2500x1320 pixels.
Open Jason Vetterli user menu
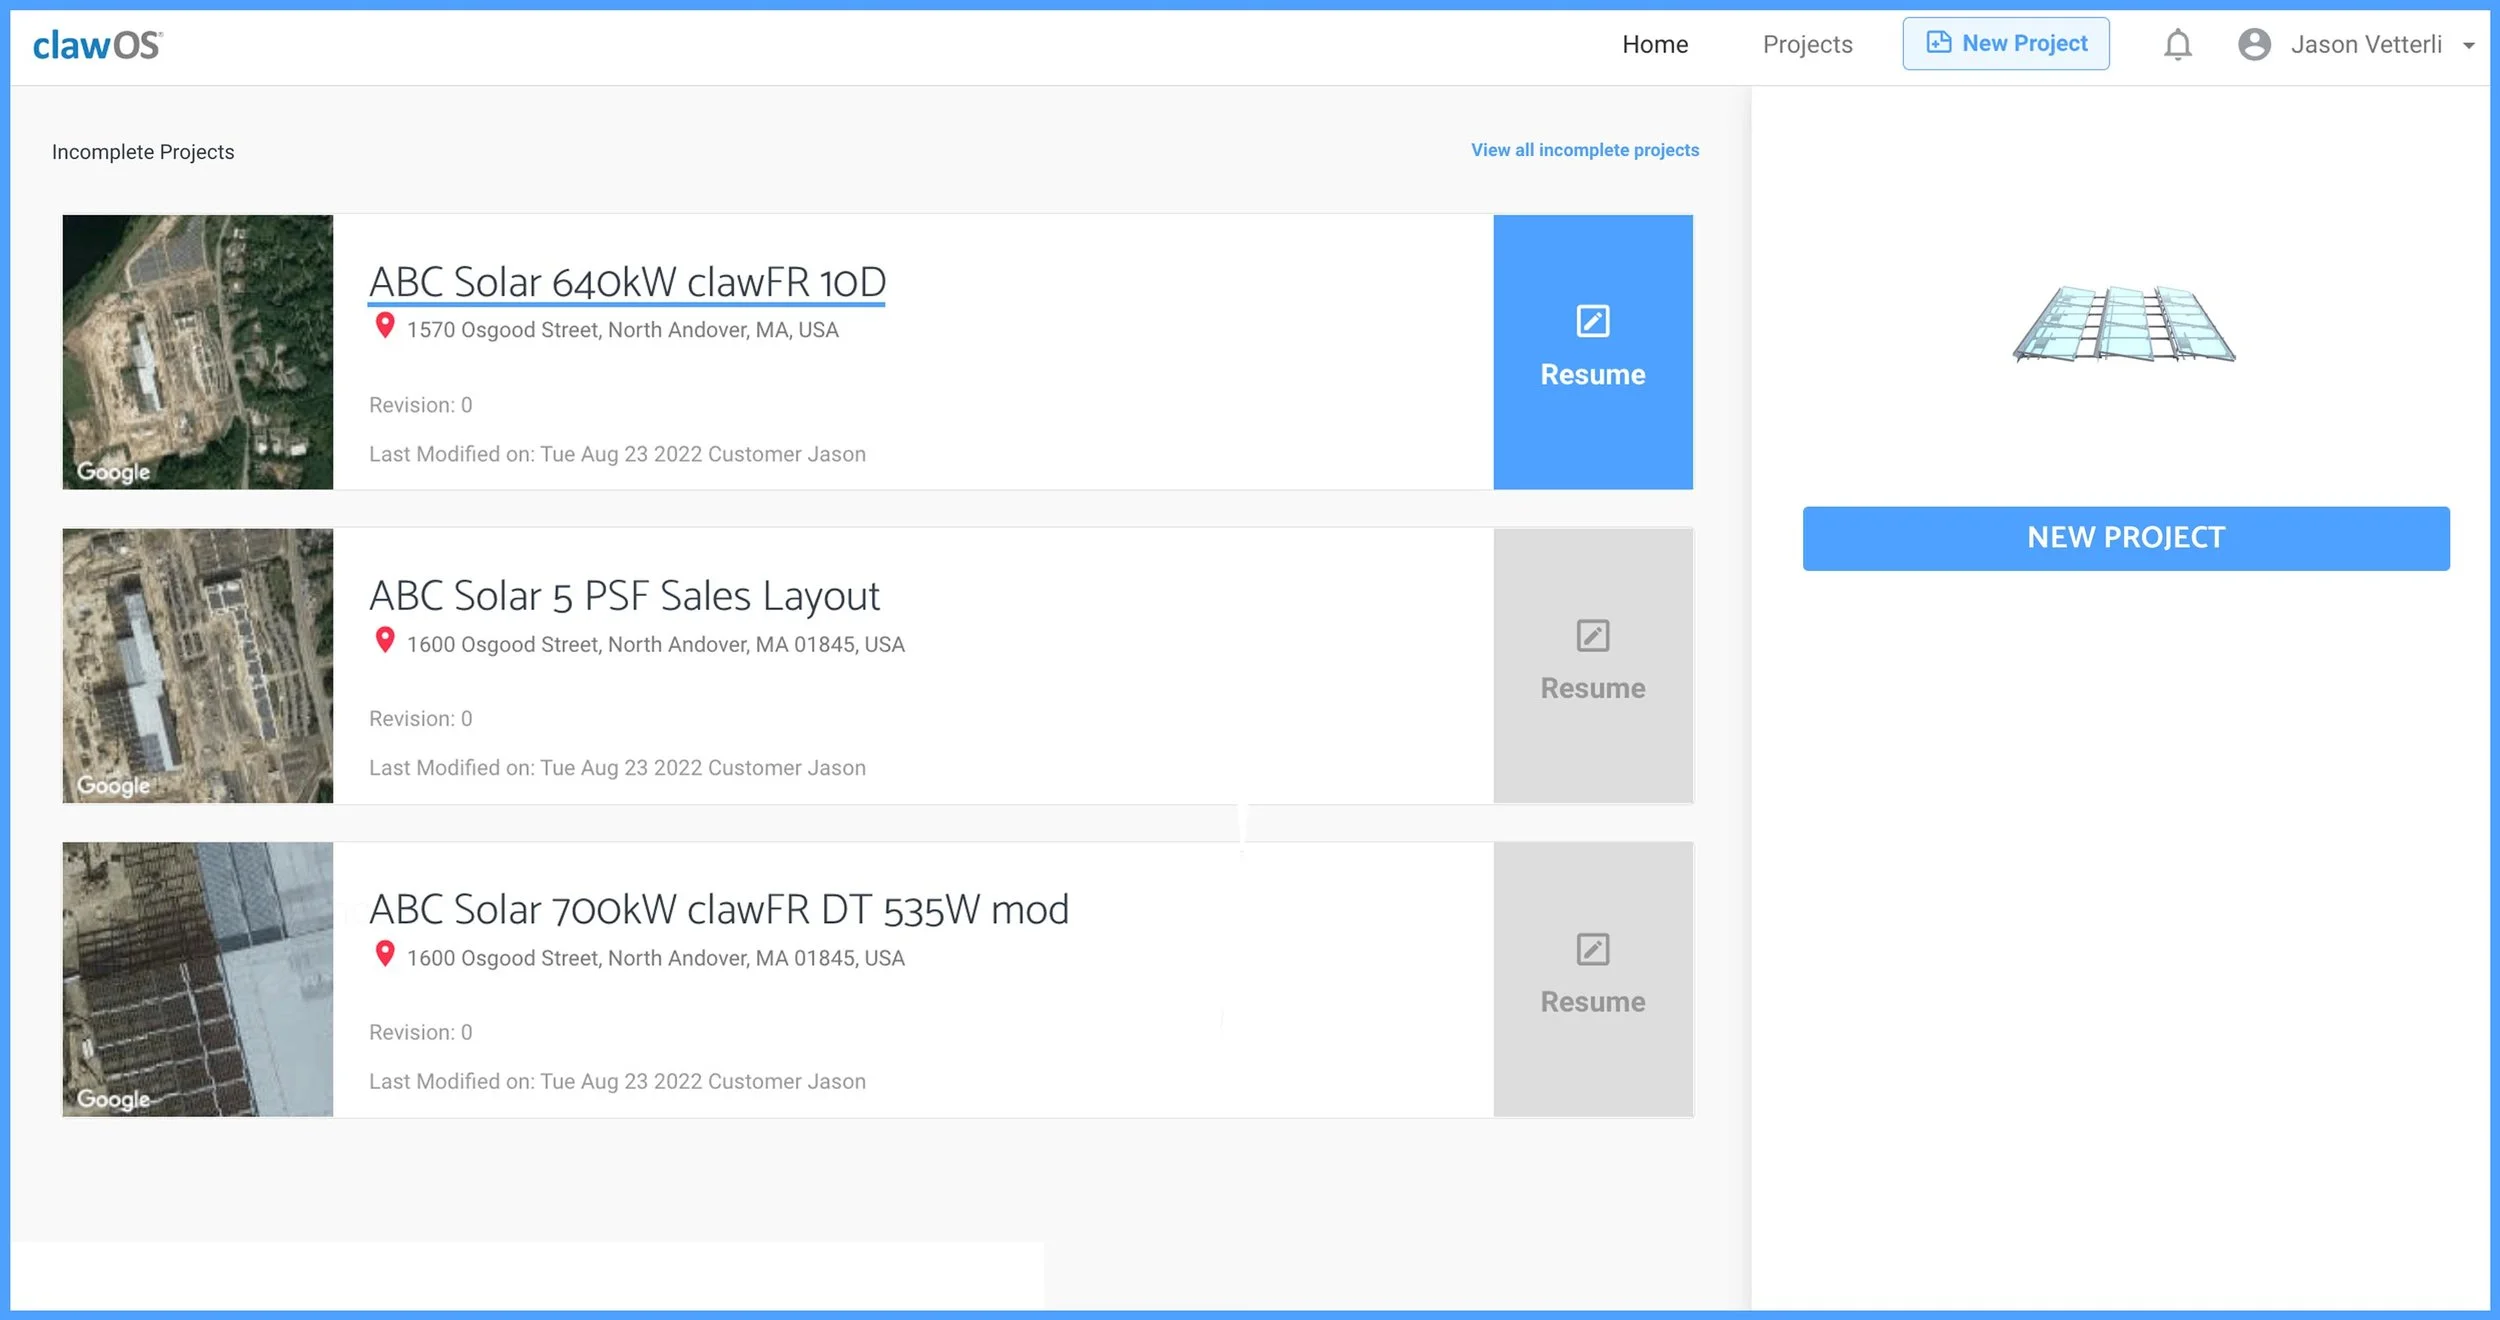2366,45
